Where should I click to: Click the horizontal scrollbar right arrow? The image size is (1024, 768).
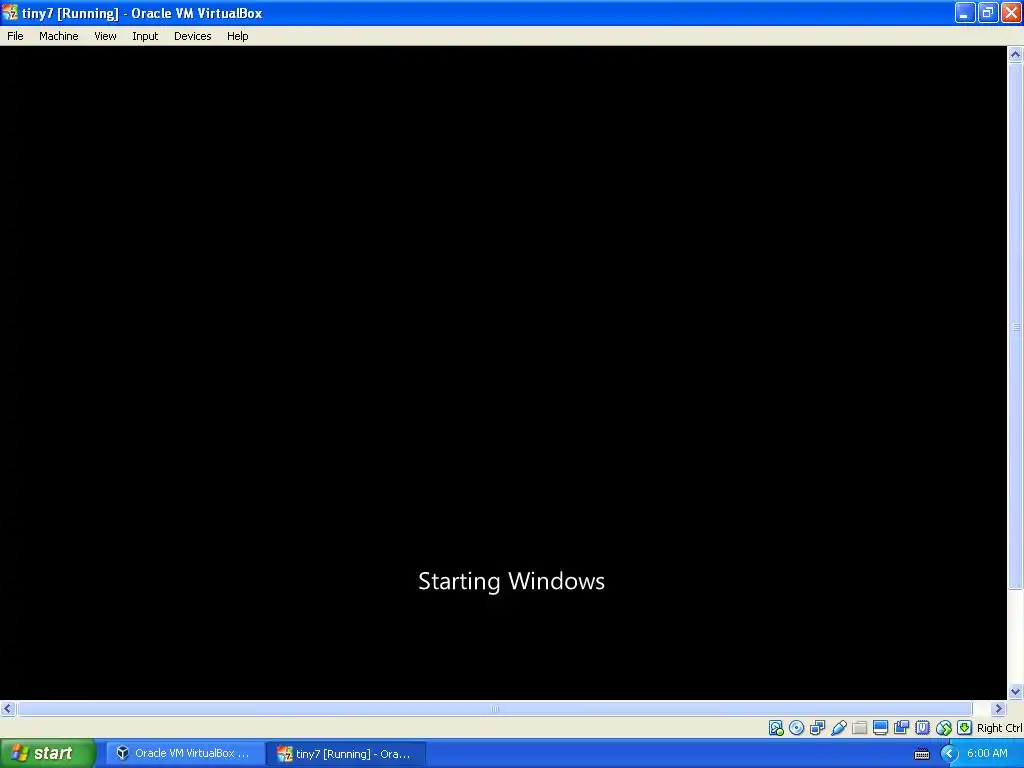coord(998,709)
